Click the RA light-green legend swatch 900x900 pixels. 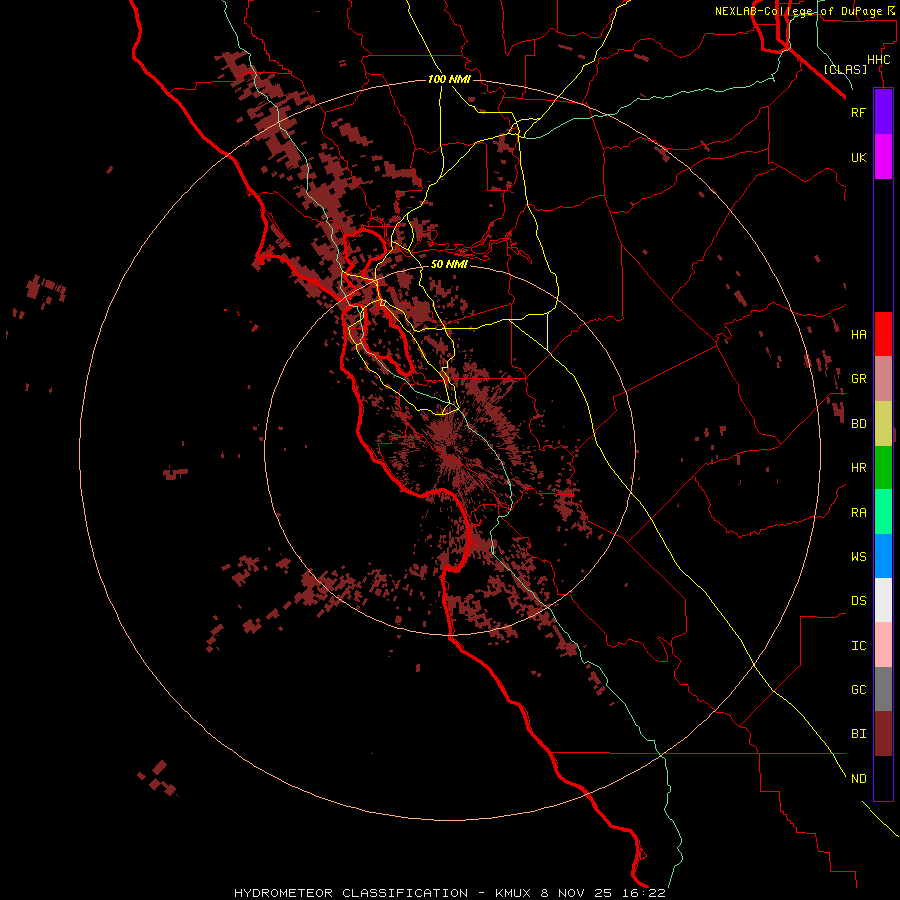(x=883, y=512)
